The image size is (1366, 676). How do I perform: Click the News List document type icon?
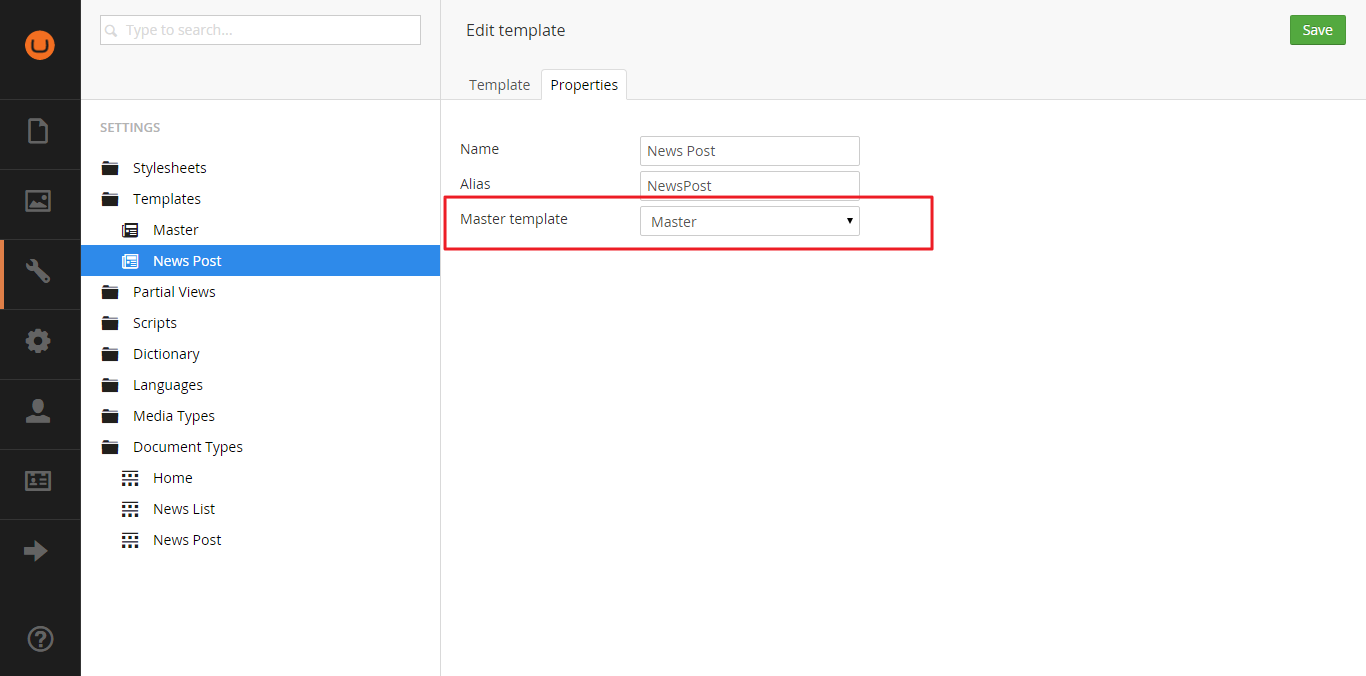(x=130, y=509)
